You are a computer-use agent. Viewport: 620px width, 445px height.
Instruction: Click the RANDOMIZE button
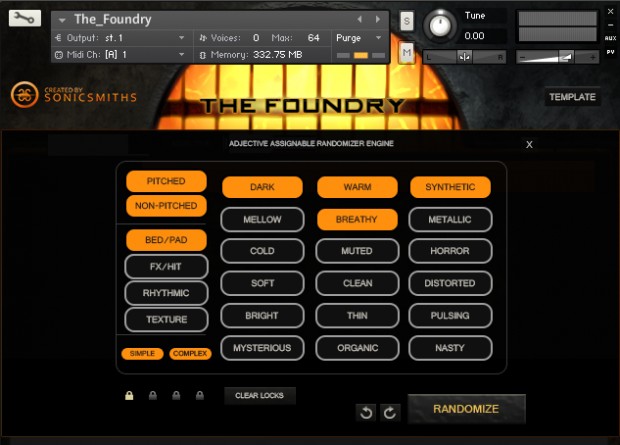466,409
